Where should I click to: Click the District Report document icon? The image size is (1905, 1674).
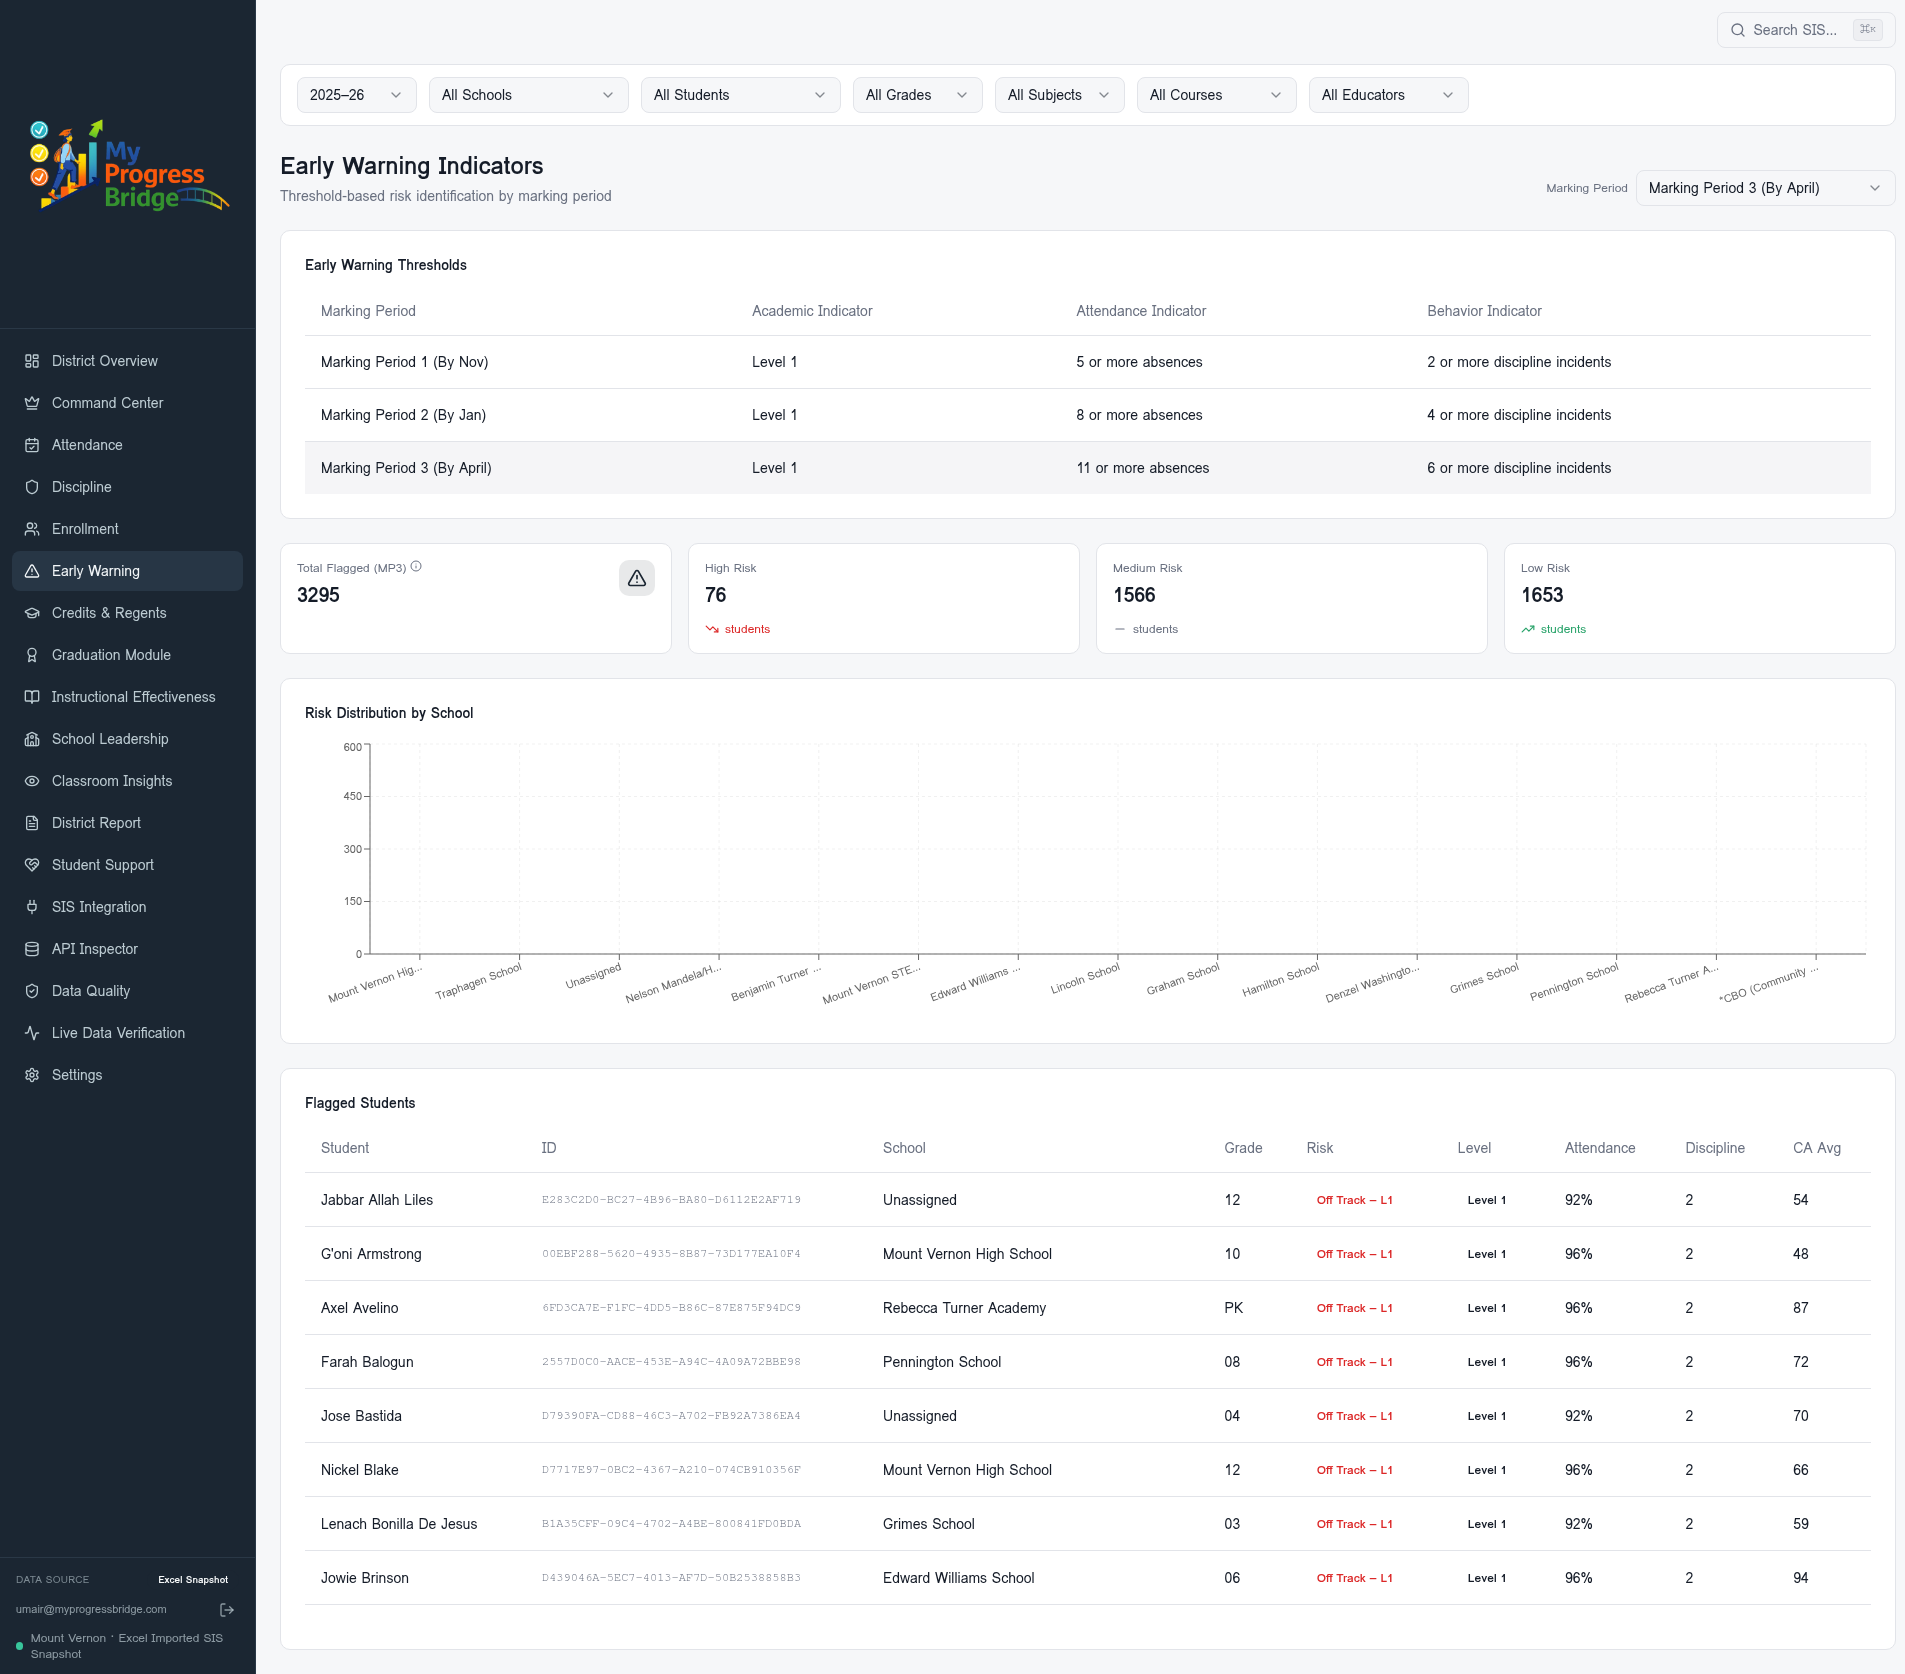32,823
